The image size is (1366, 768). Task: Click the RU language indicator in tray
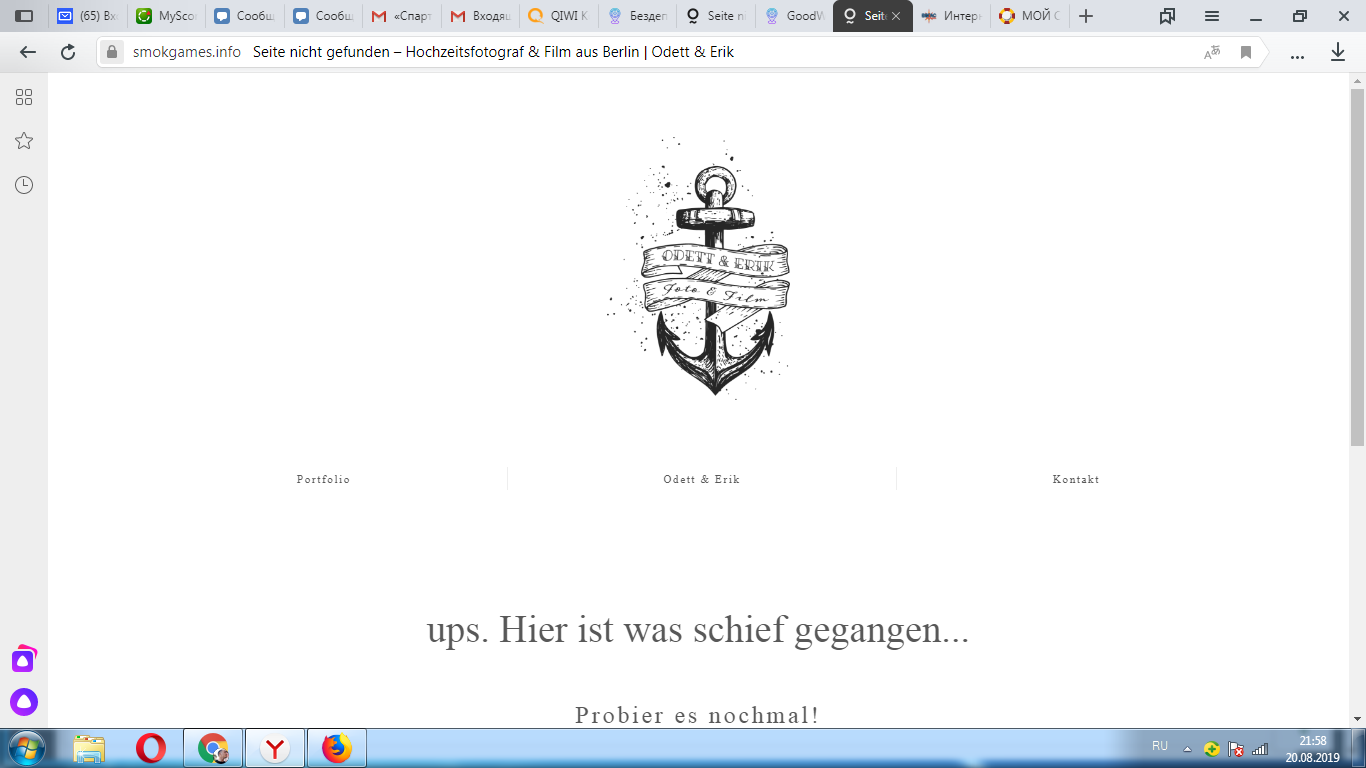pos(1160,746)
